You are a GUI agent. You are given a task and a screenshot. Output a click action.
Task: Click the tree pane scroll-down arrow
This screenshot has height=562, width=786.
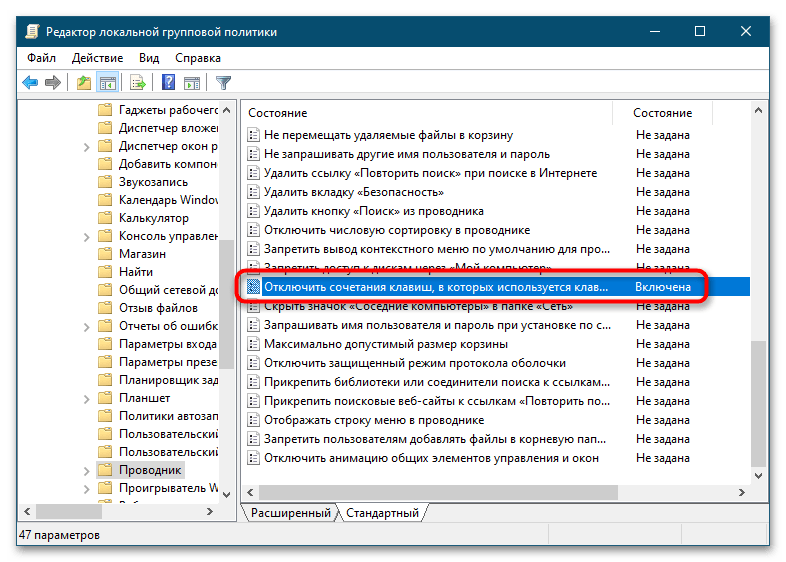point(227,494)
